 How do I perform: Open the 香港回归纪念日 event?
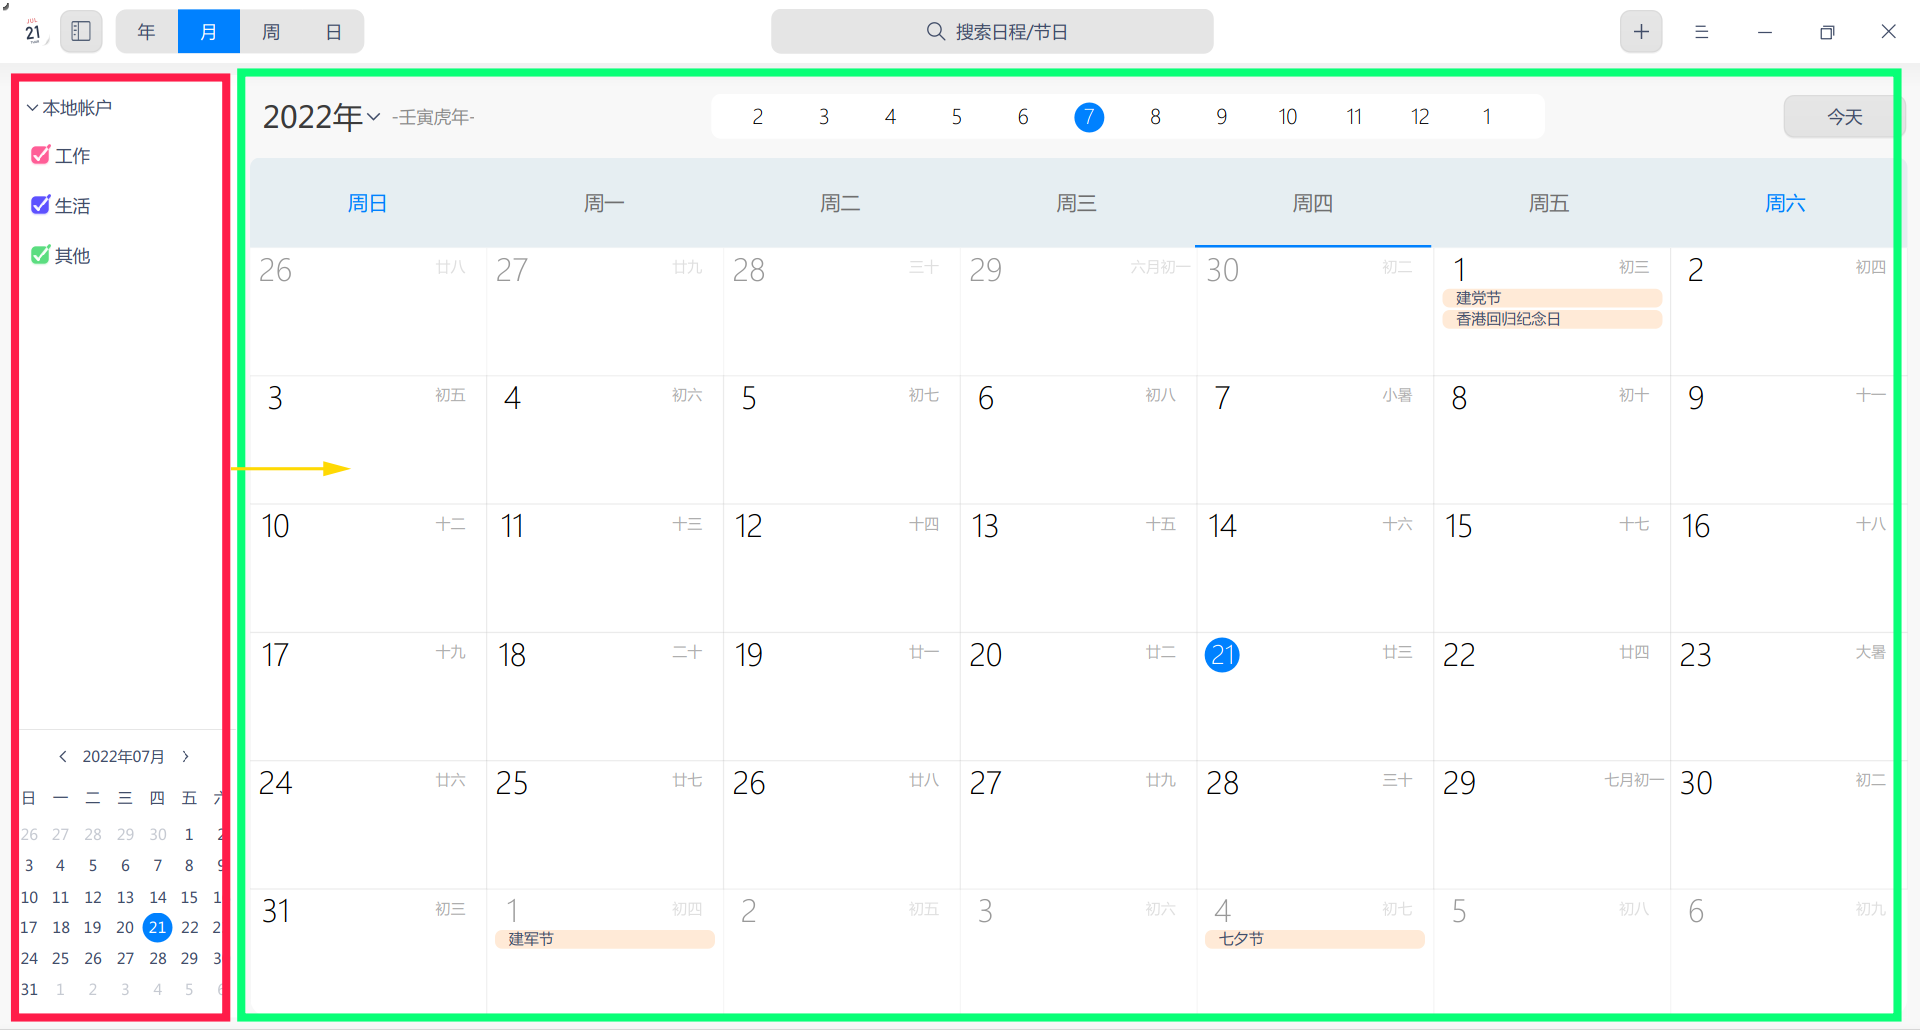[1552, 319]
